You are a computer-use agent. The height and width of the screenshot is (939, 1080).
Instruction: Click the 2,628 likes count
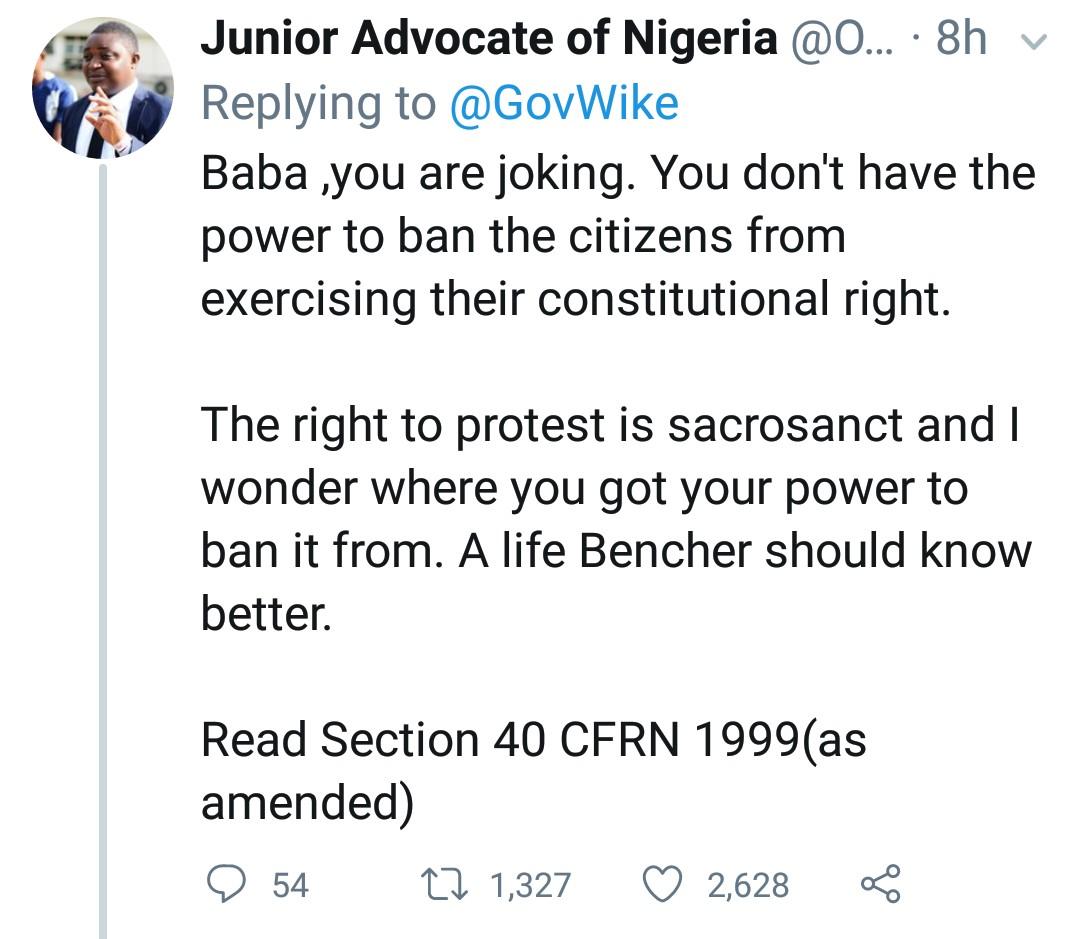pyautogui.click(x=748, y=885)
